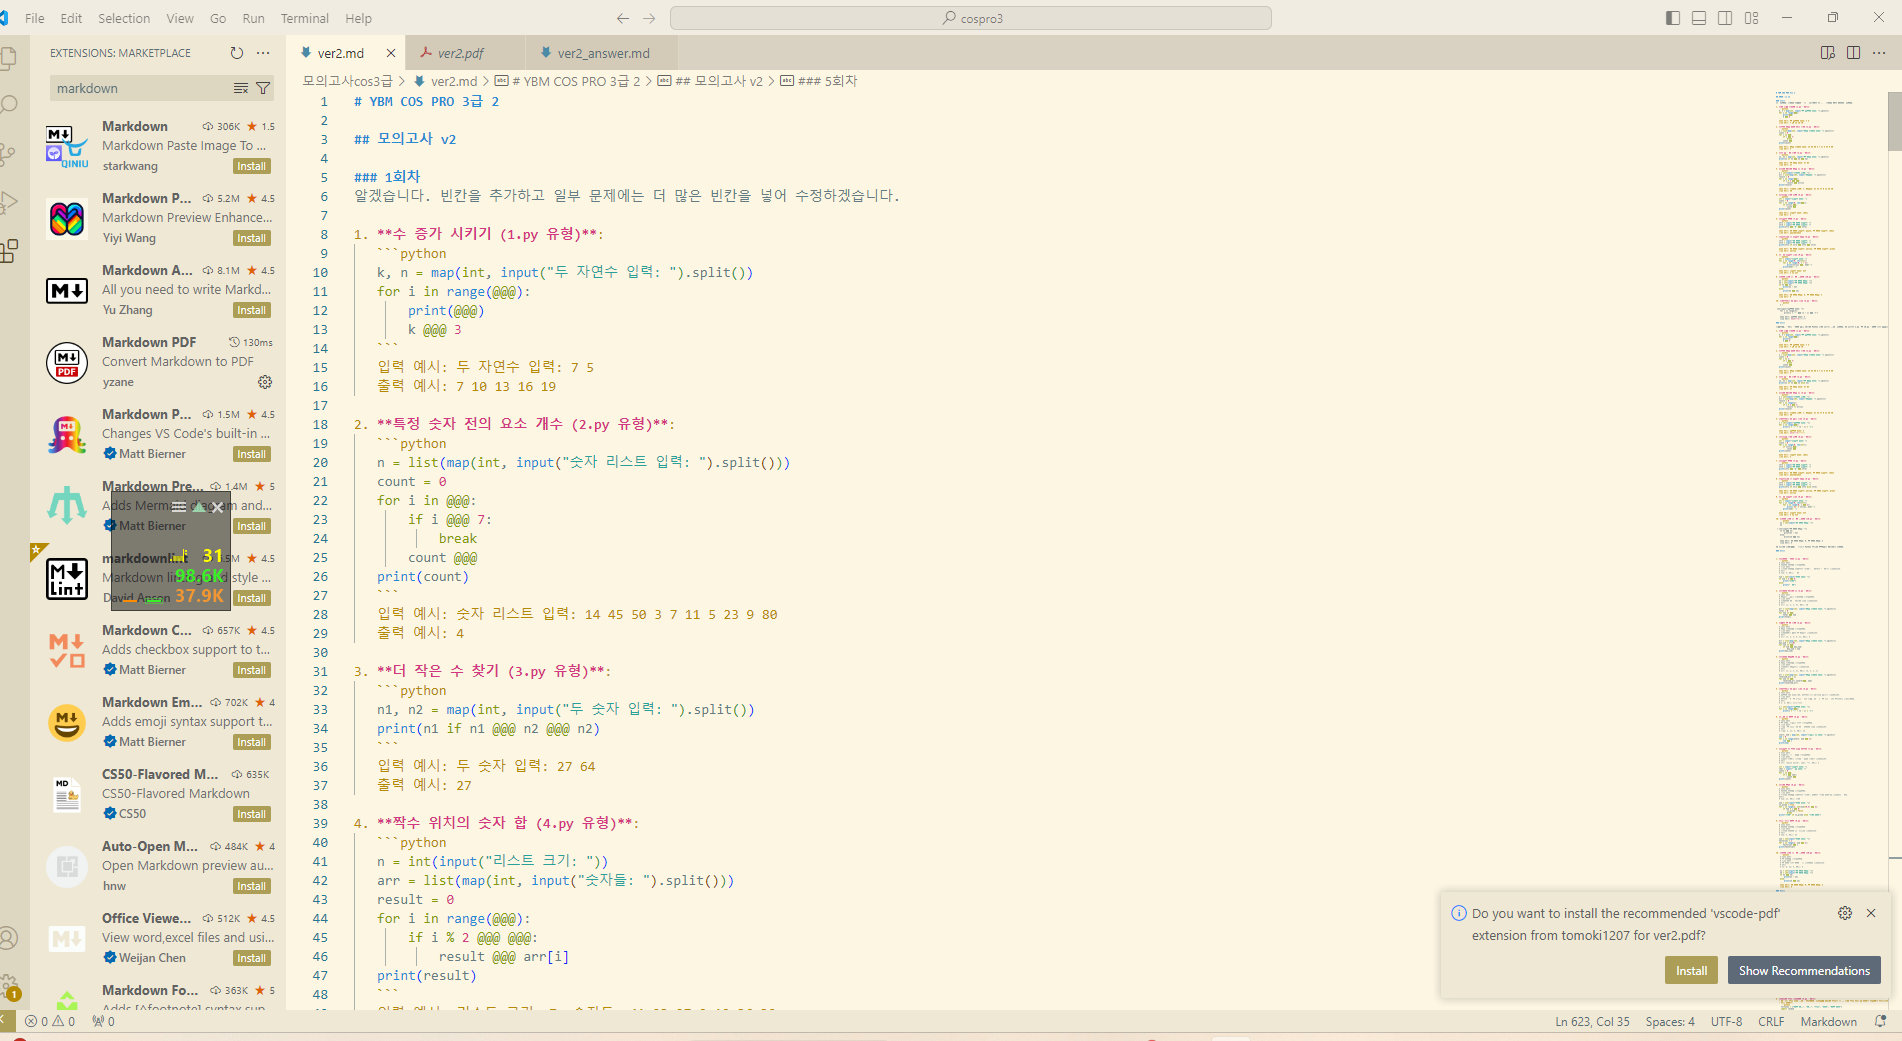Open the Selection menu

[x=124, y=18]
